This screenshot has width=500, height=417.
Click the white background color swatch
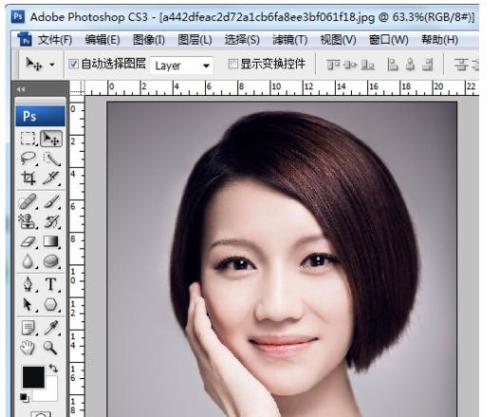tap(50, 393)
